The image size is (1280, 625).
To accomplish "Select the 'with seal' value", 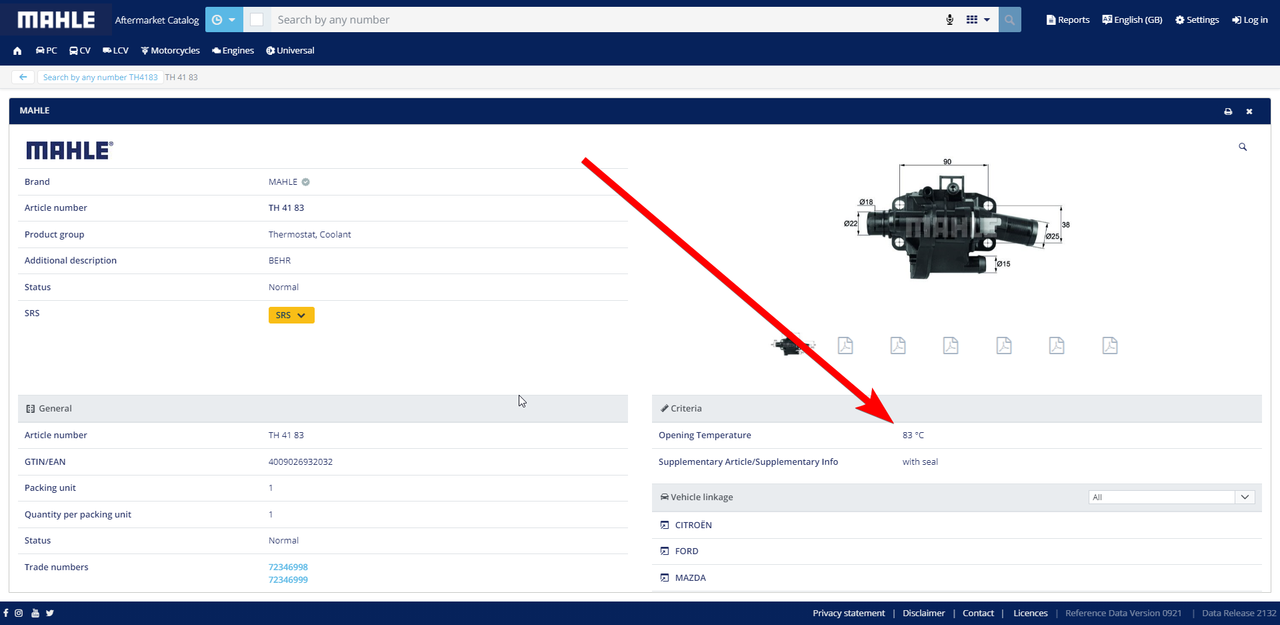I will pos(920,462).
